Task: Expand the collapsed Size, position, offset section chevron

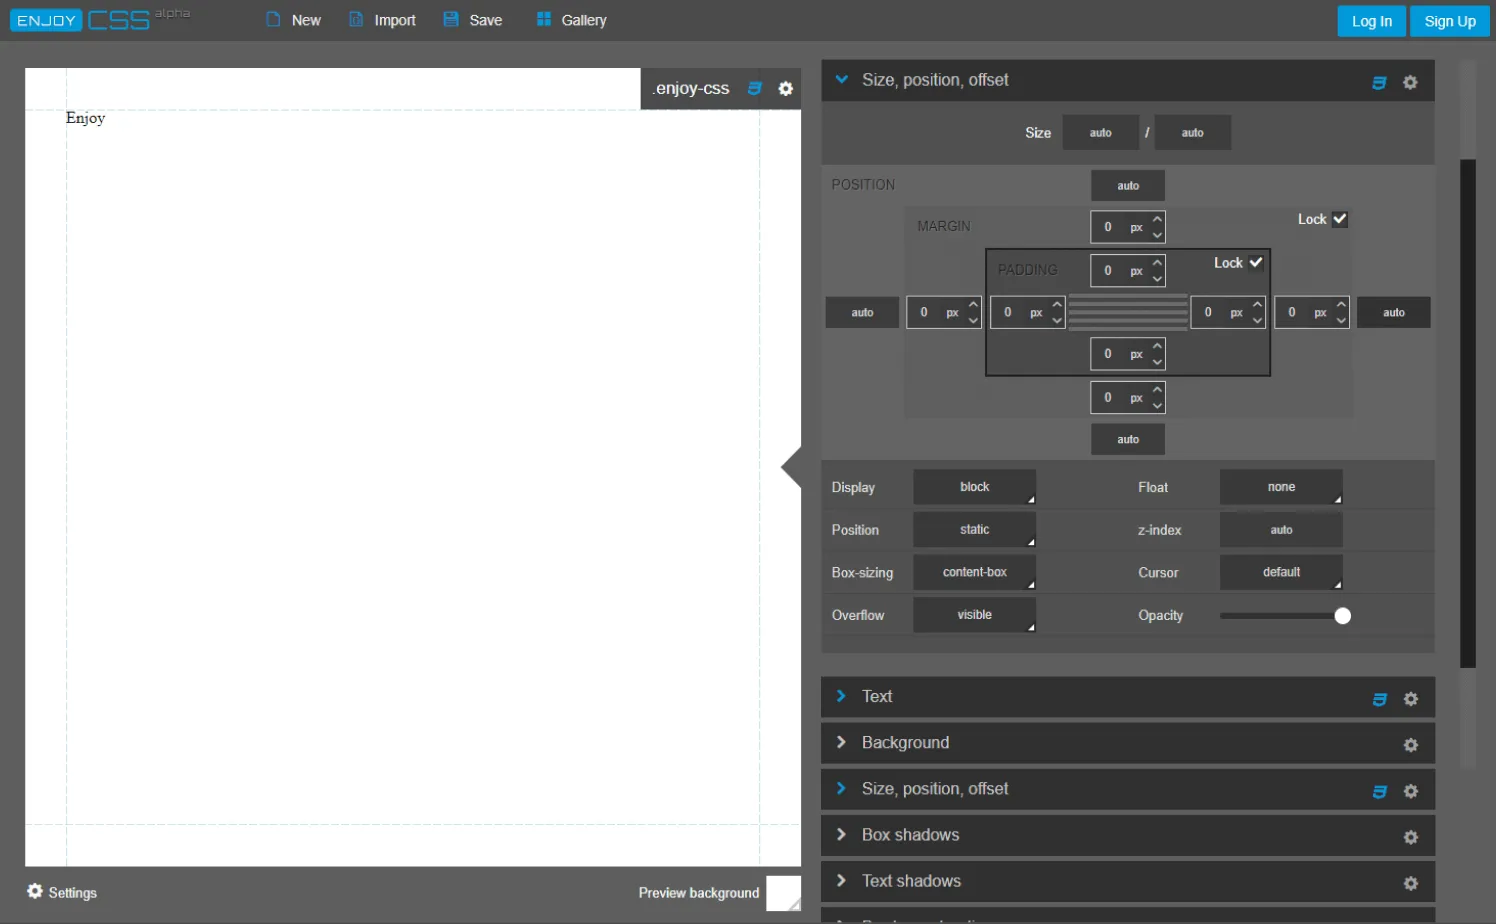Action: tap(841, 788)
